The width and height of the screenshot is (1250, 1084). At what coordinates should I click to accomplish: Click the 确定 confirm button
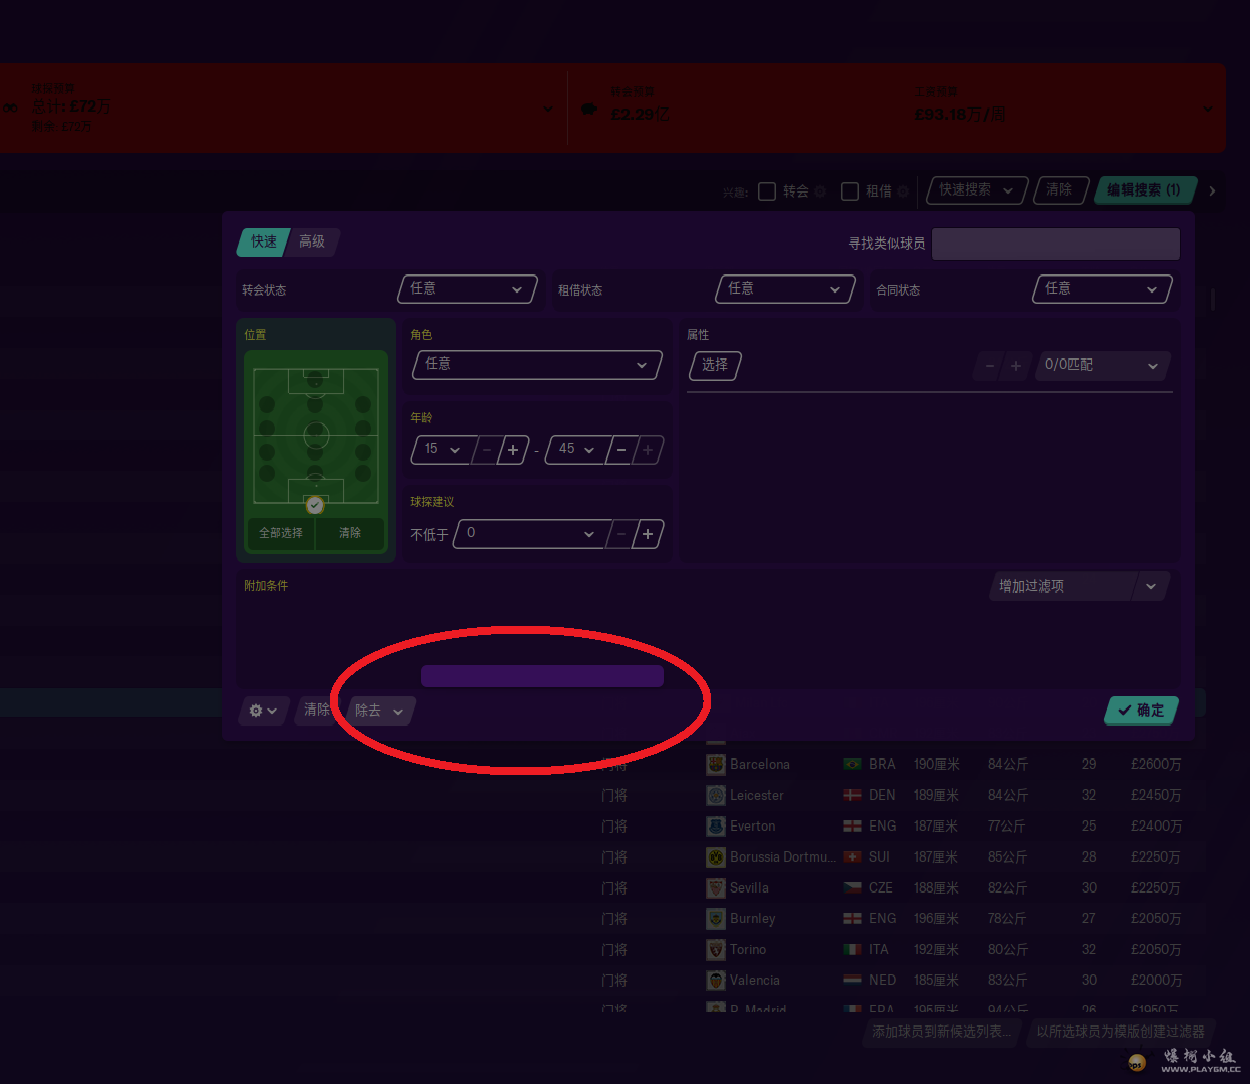[1141, 710]
